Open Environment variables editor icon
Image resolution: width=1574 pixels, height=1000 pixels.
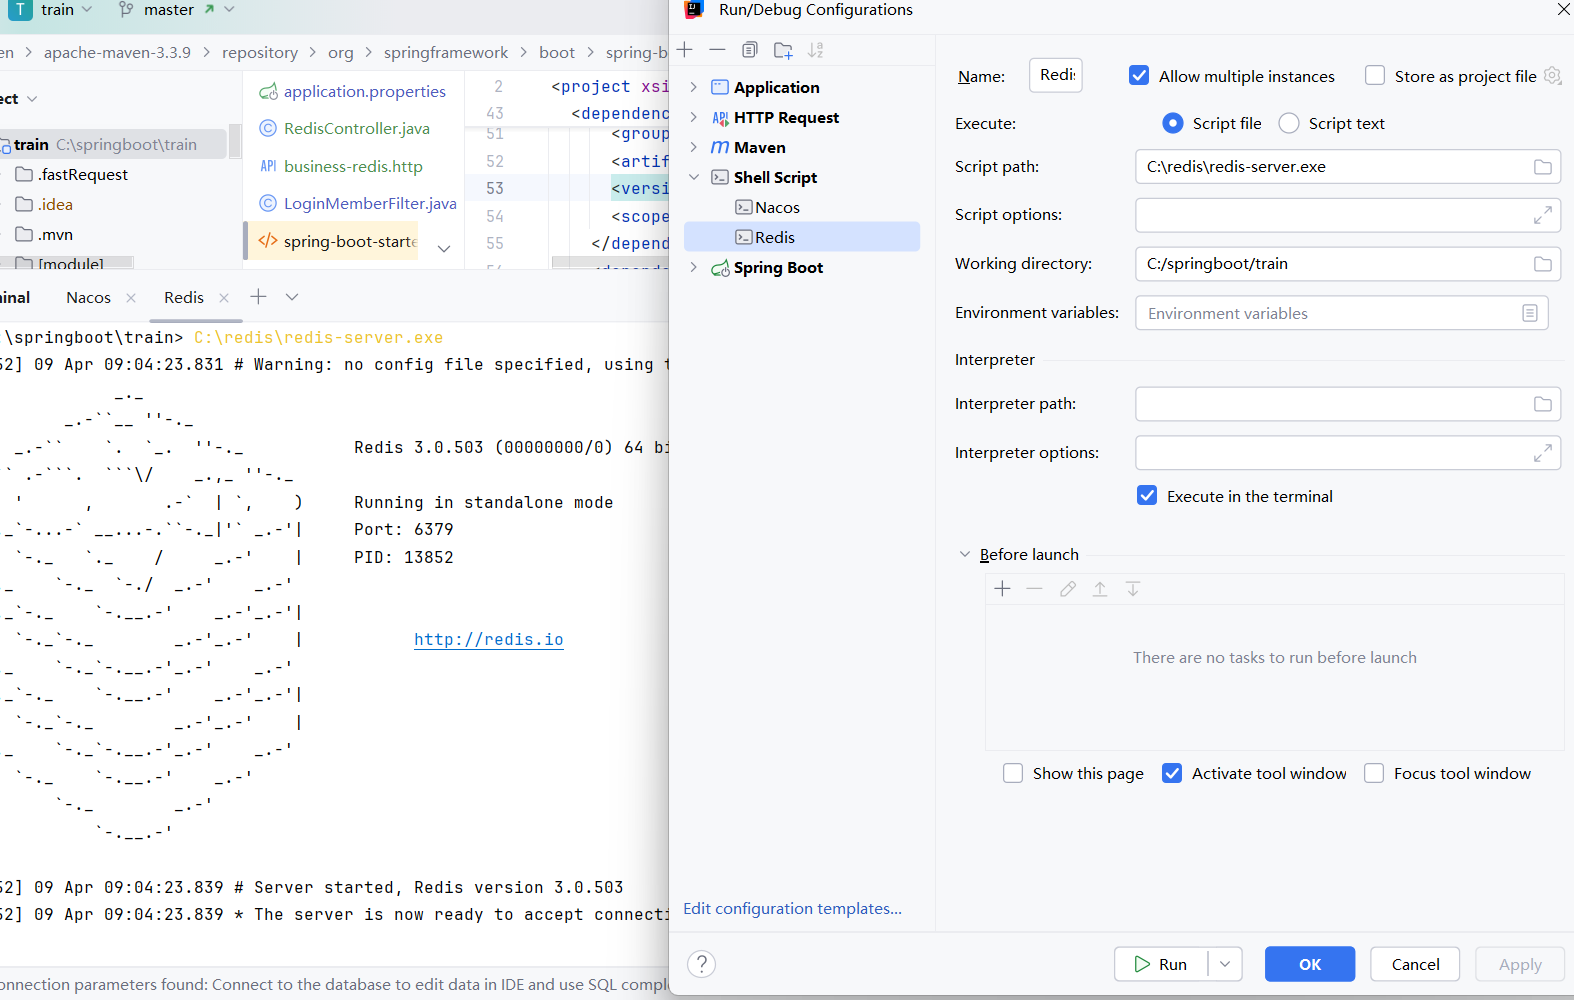point(1530,313)
